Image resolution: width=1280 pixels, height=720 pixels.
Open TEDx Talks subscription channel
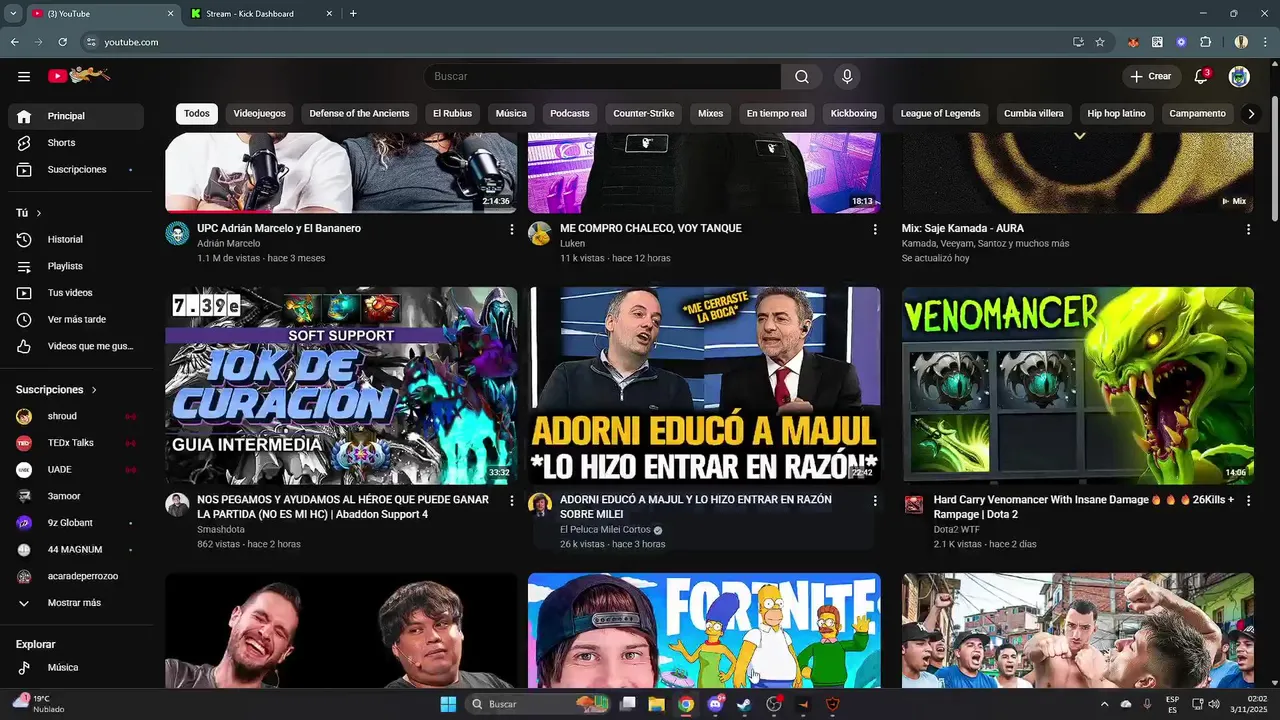pos(76,443)
